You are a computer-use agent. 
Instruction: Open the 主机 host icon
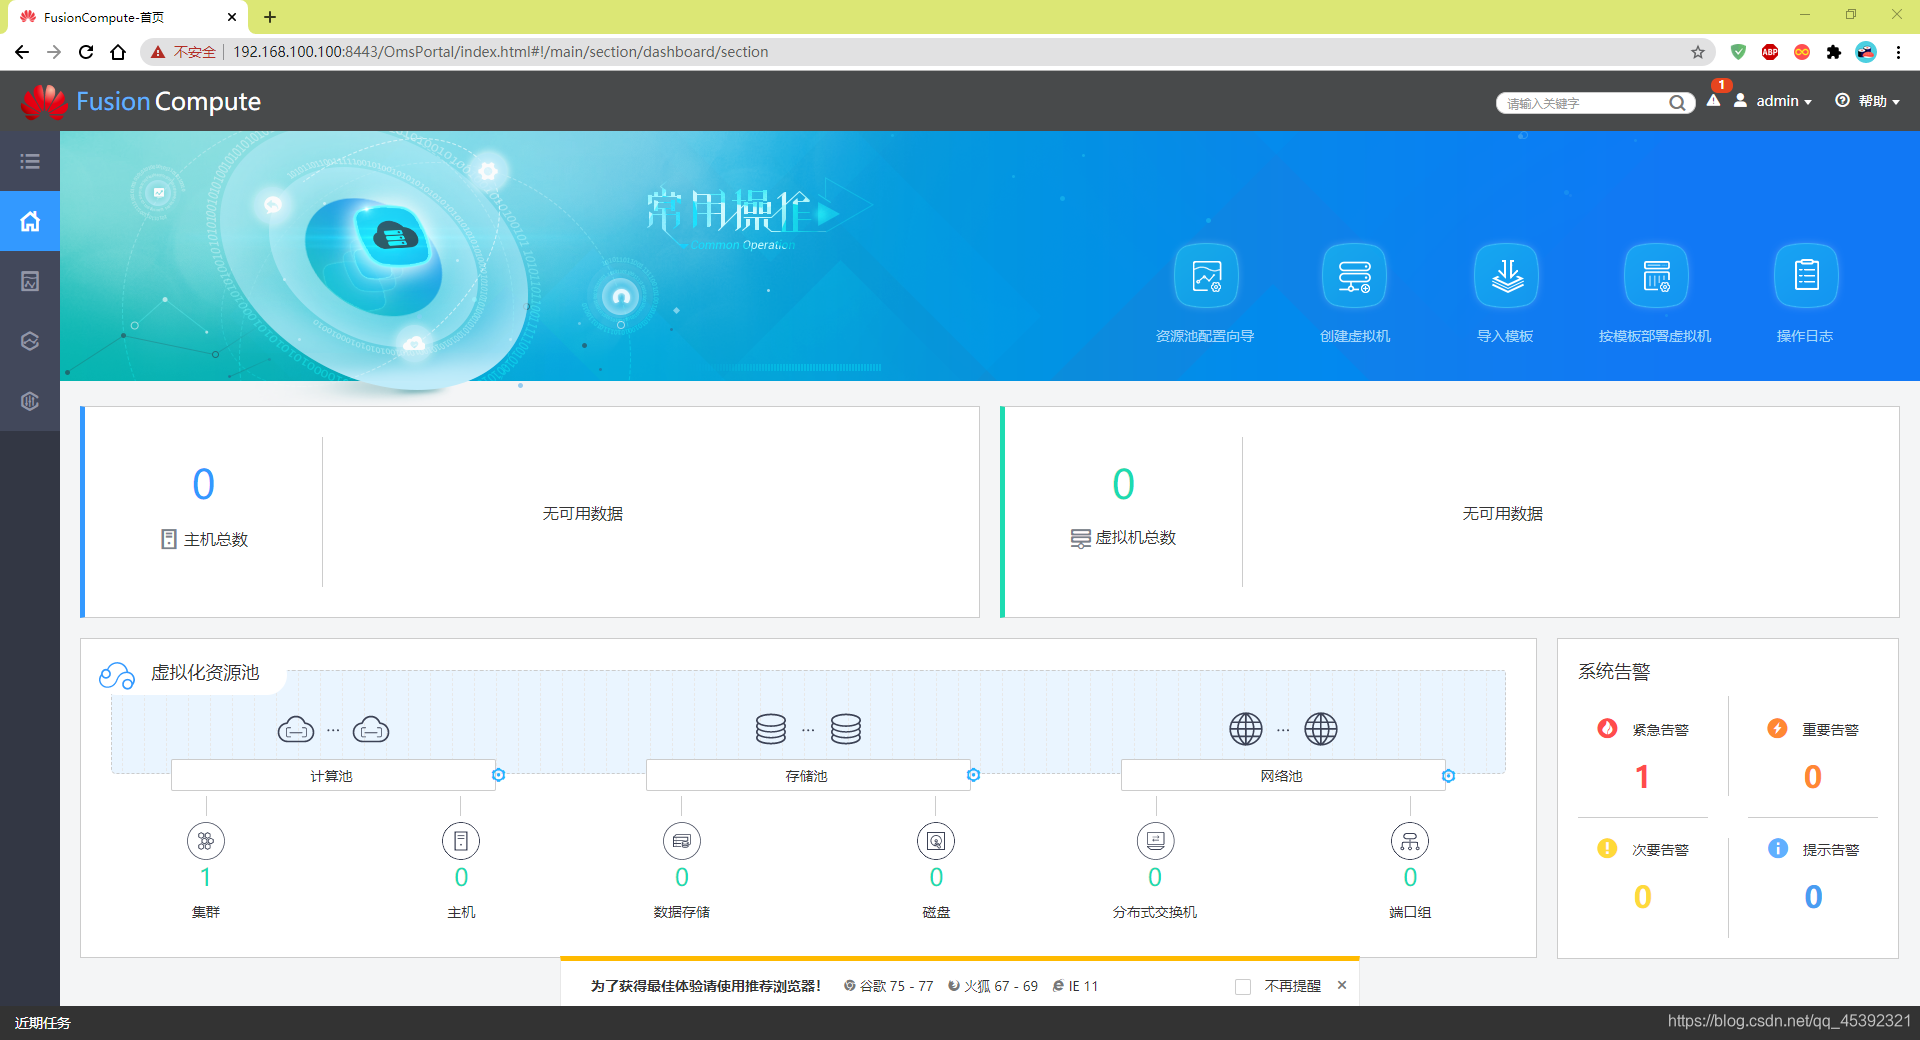point(461,841)
